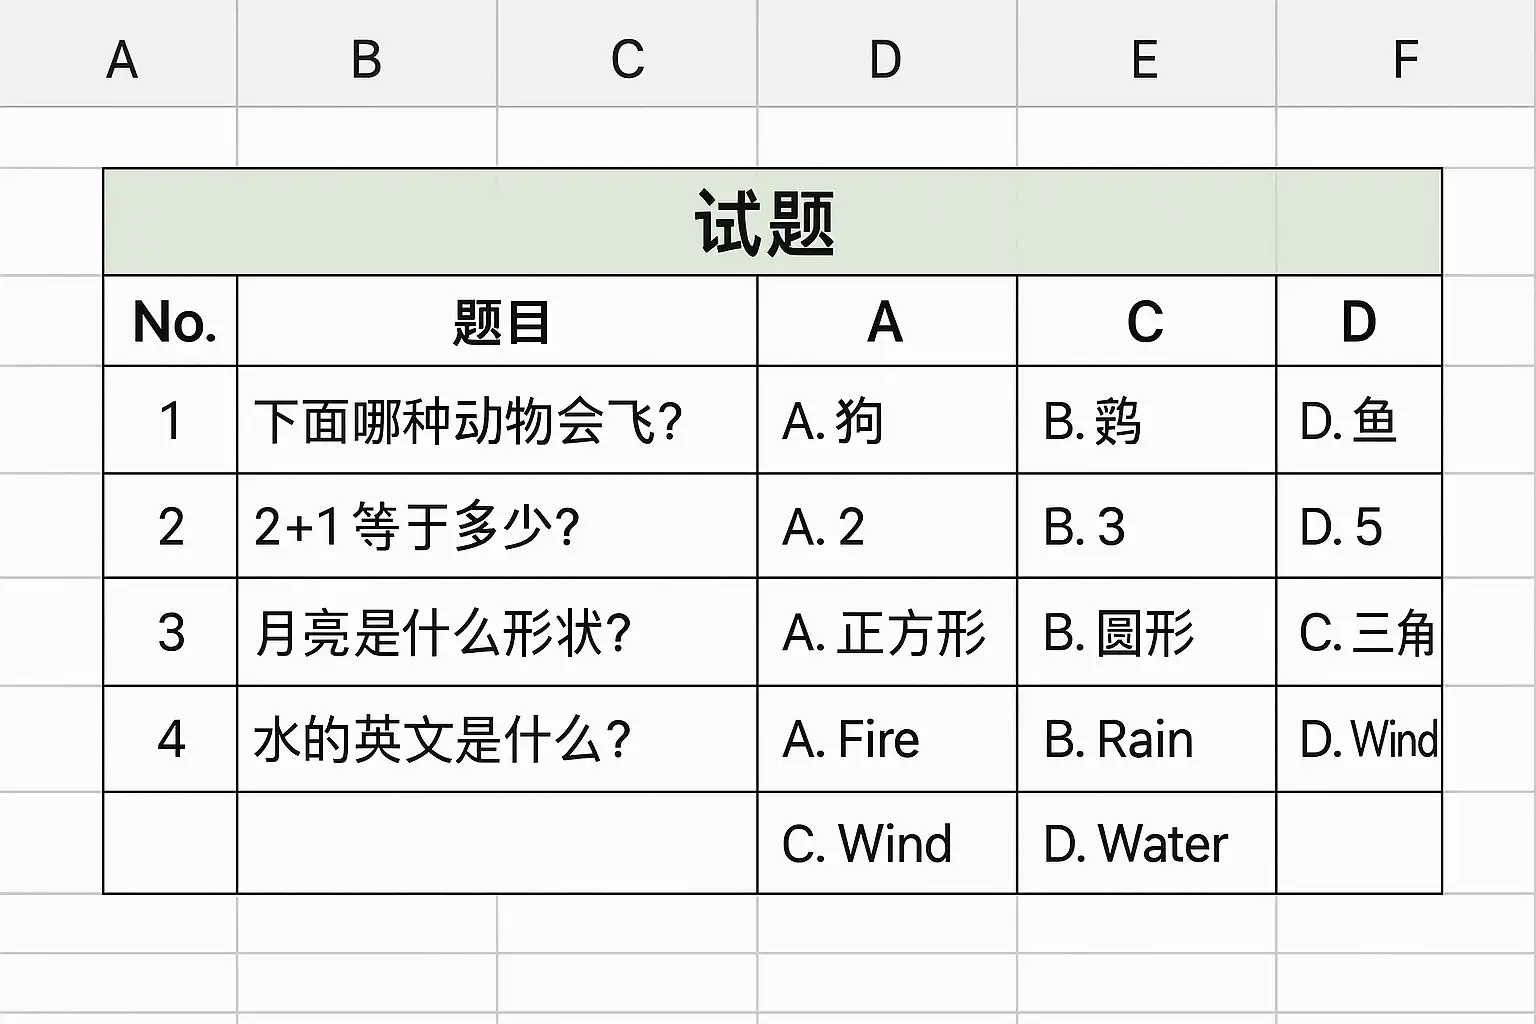Click the cell A. 正方形
The height and width of the screenshot is (1024, 1536).
(887, 632)
